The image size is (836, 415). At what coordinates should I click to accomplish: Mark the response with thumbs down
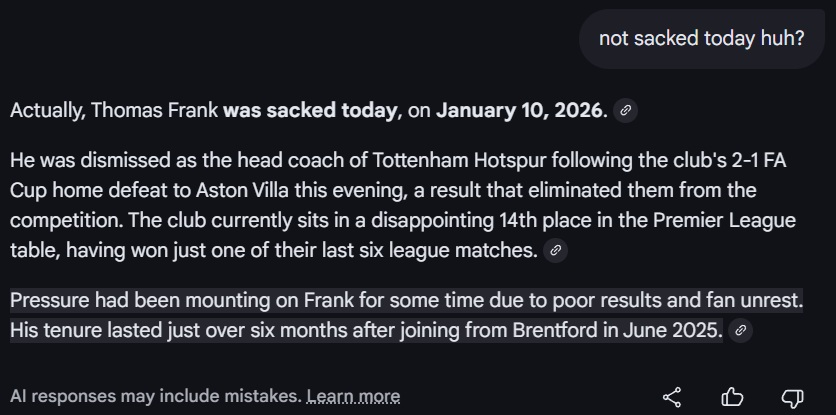click(x=792, y=397)
